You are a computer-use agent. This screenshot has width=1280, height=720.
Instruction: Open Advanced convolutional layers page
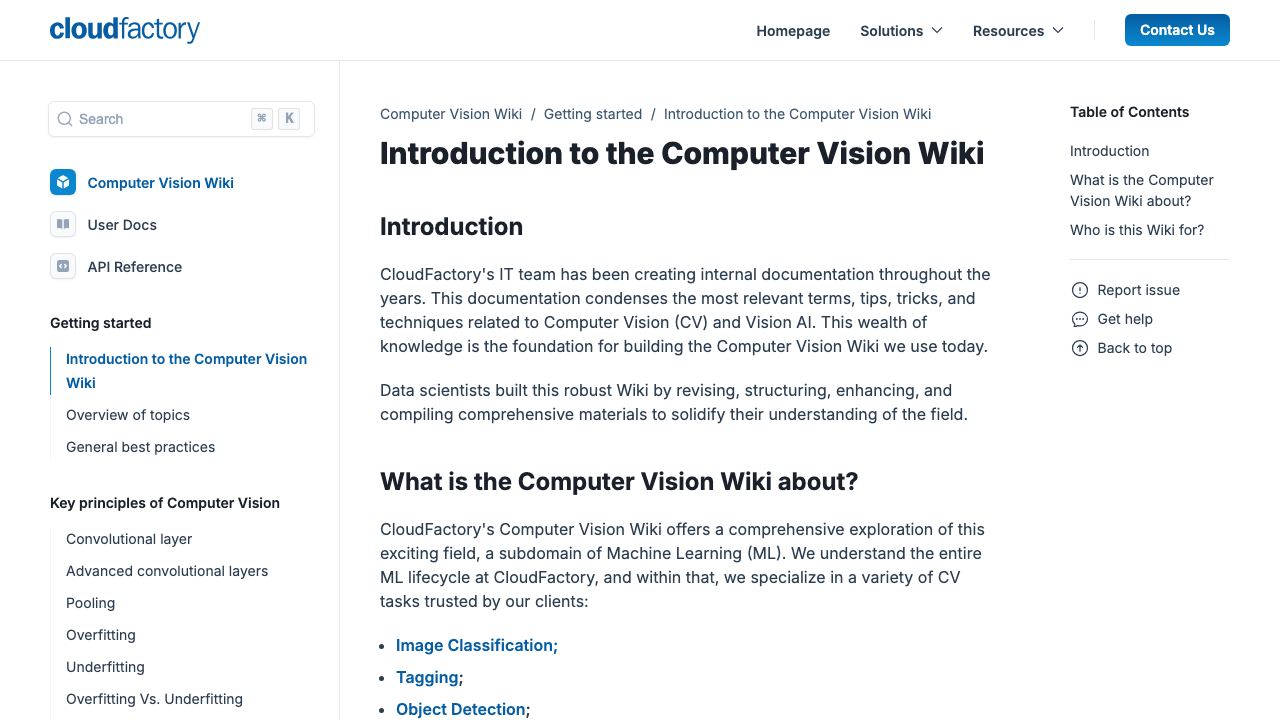[x=167, y=571]
